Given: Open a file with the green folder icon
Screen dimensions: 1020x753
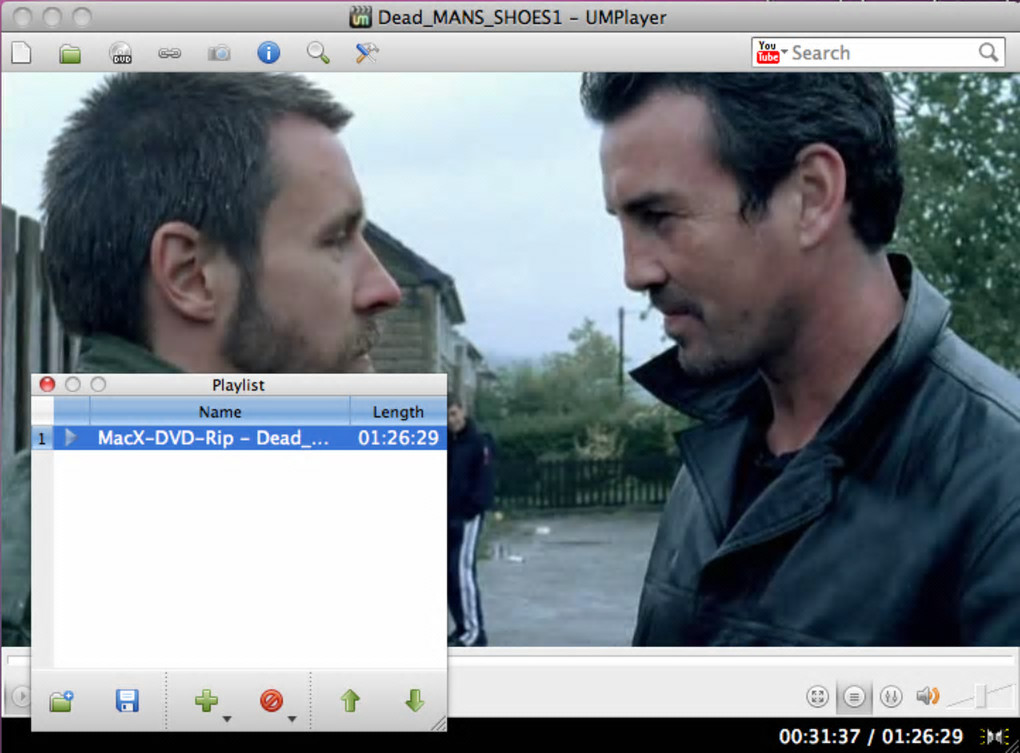Looking at the screenshot, I should pos(70,53).
